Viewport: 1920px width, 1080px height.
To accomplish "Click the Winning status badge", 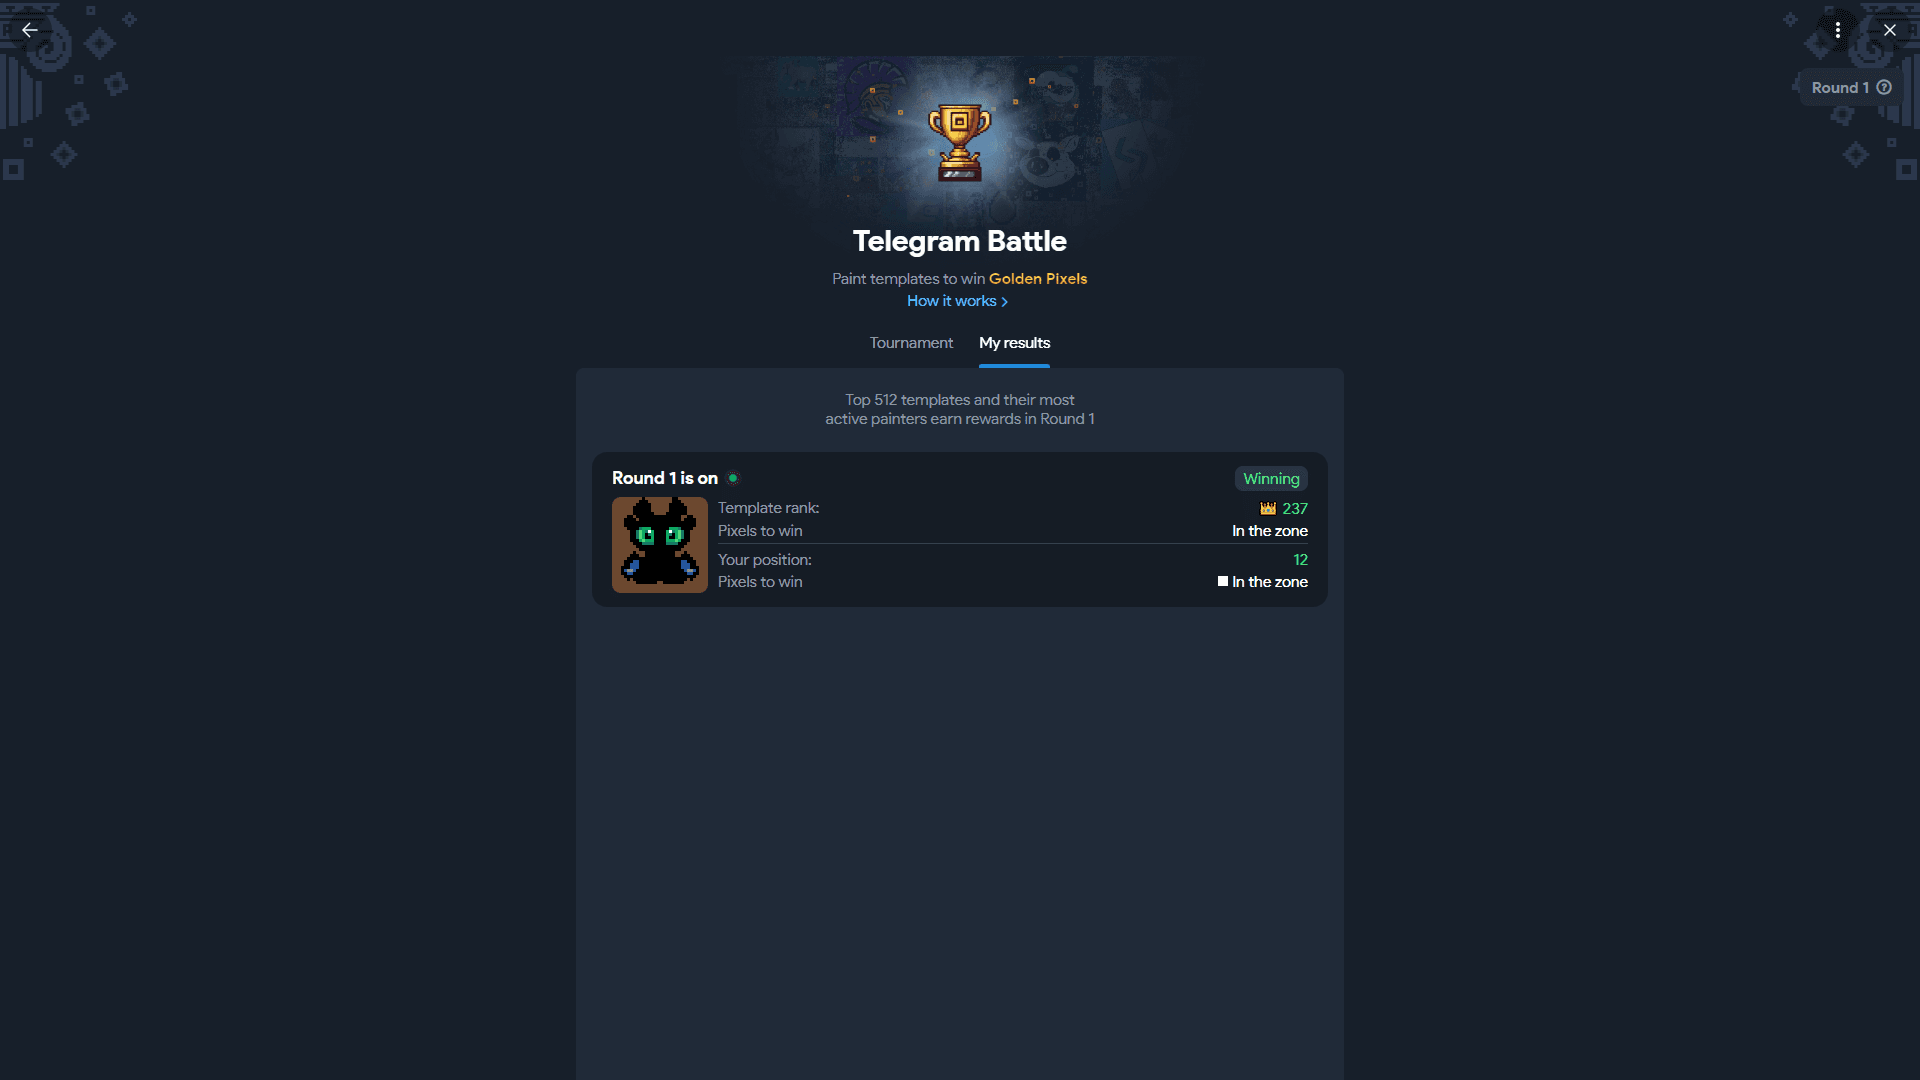I will [x=1271, y=479].
